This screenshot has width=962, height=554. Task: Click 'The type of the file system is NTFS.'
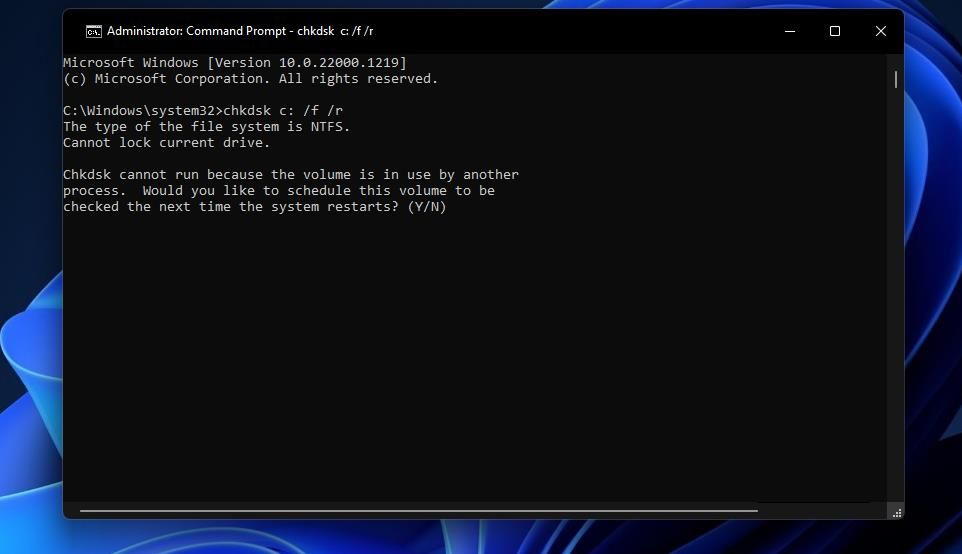click(206, 126)
